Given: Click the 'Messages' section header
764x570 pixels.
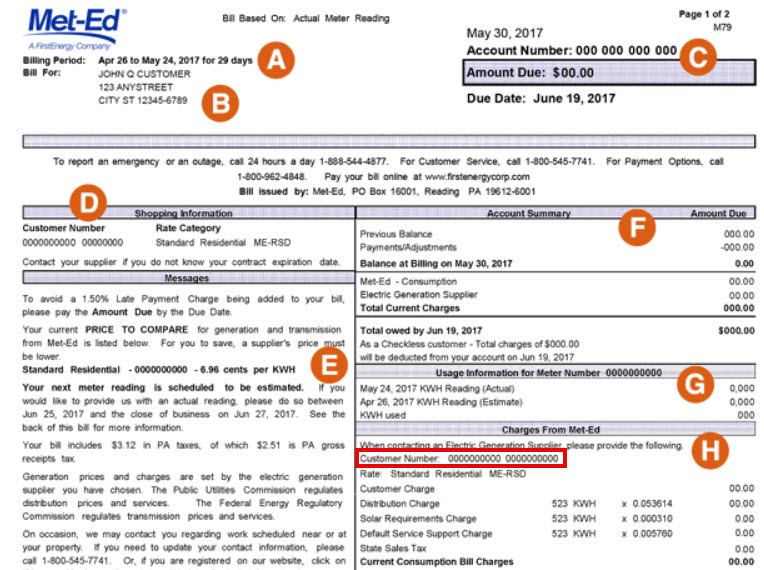Looking at the screenshot, I should [187, 278].
